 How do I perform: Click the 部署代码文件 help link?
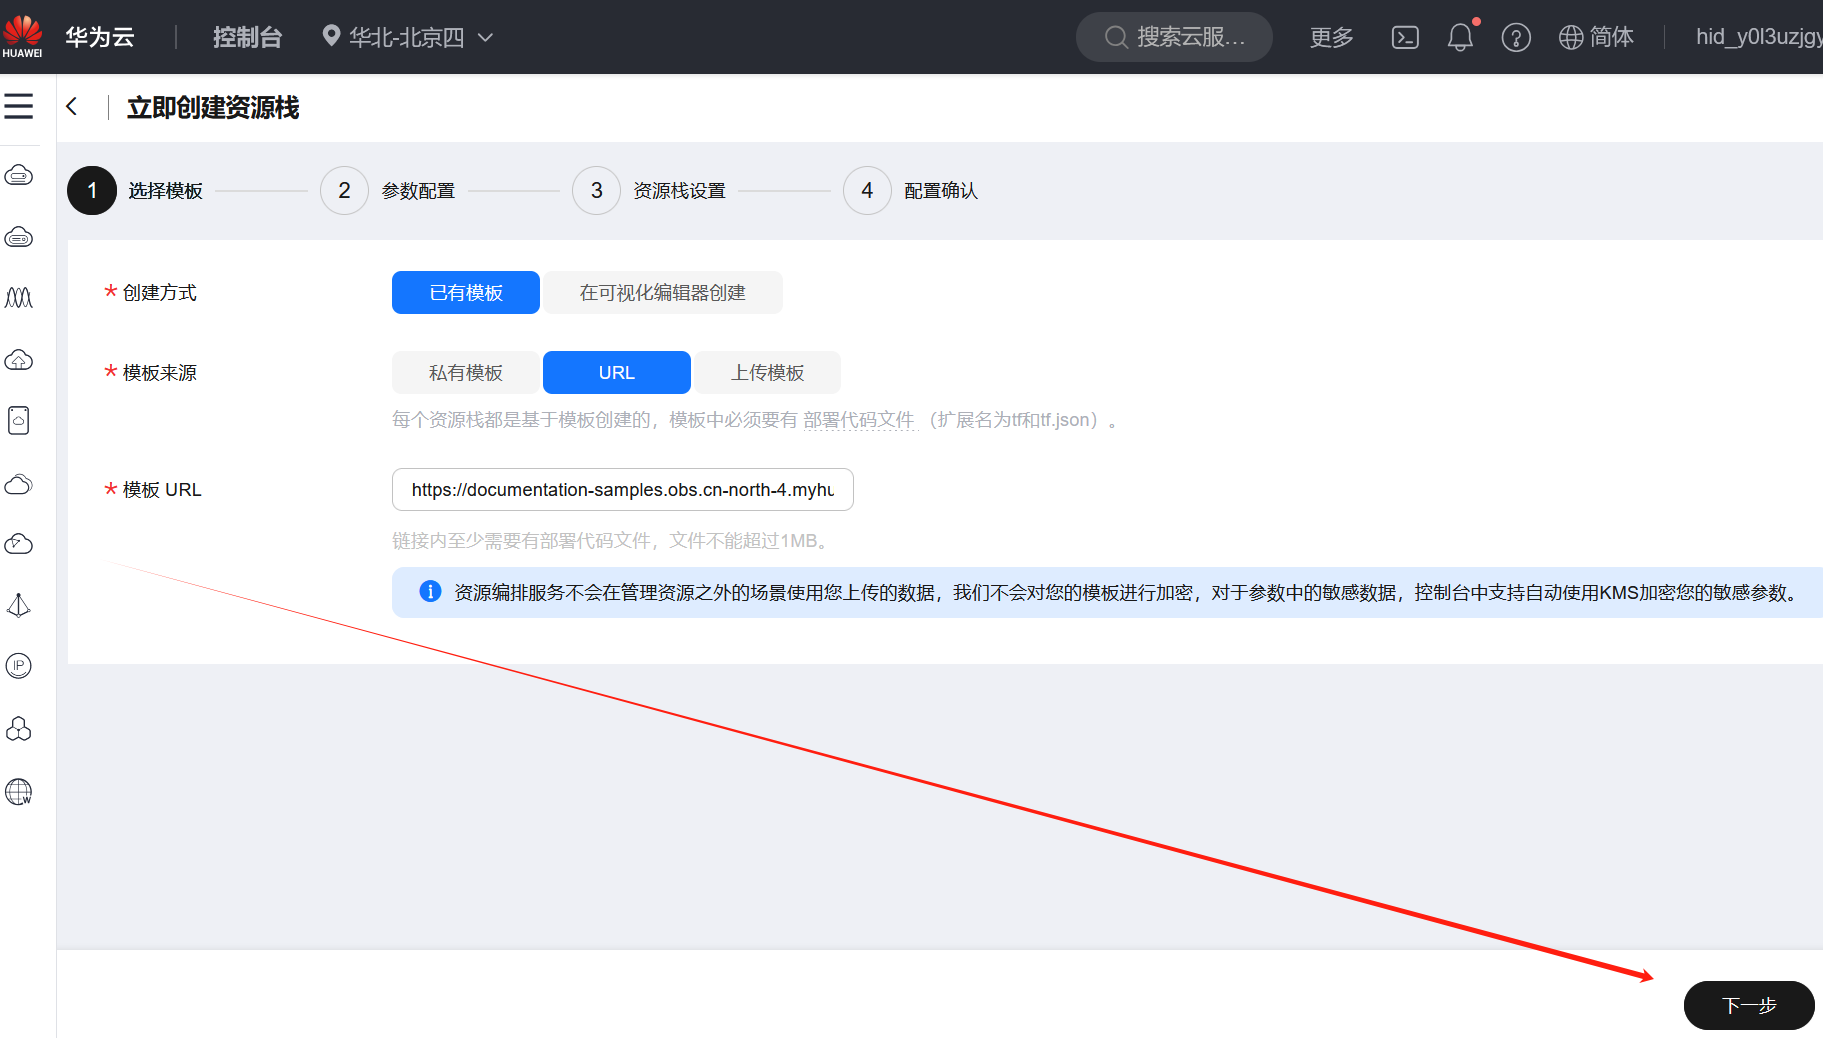859,420
